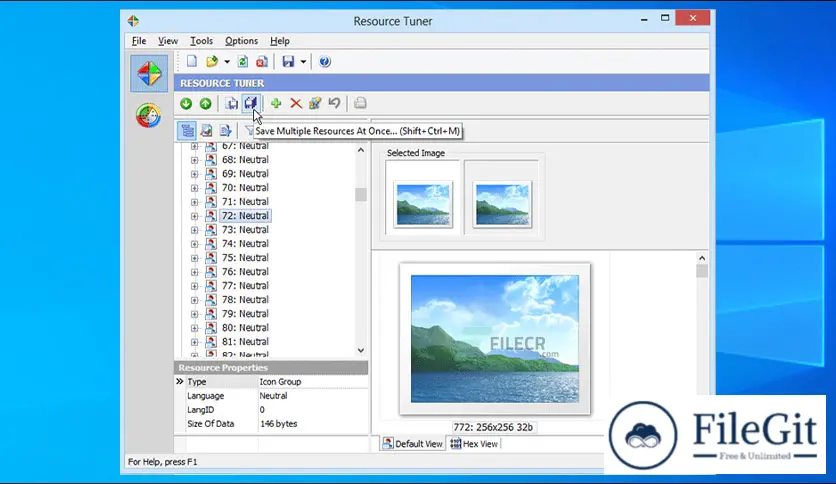This screenshot has width=836, height=484.
Task: Click the Reload file icon with green arrows
Action: [243, 61]
